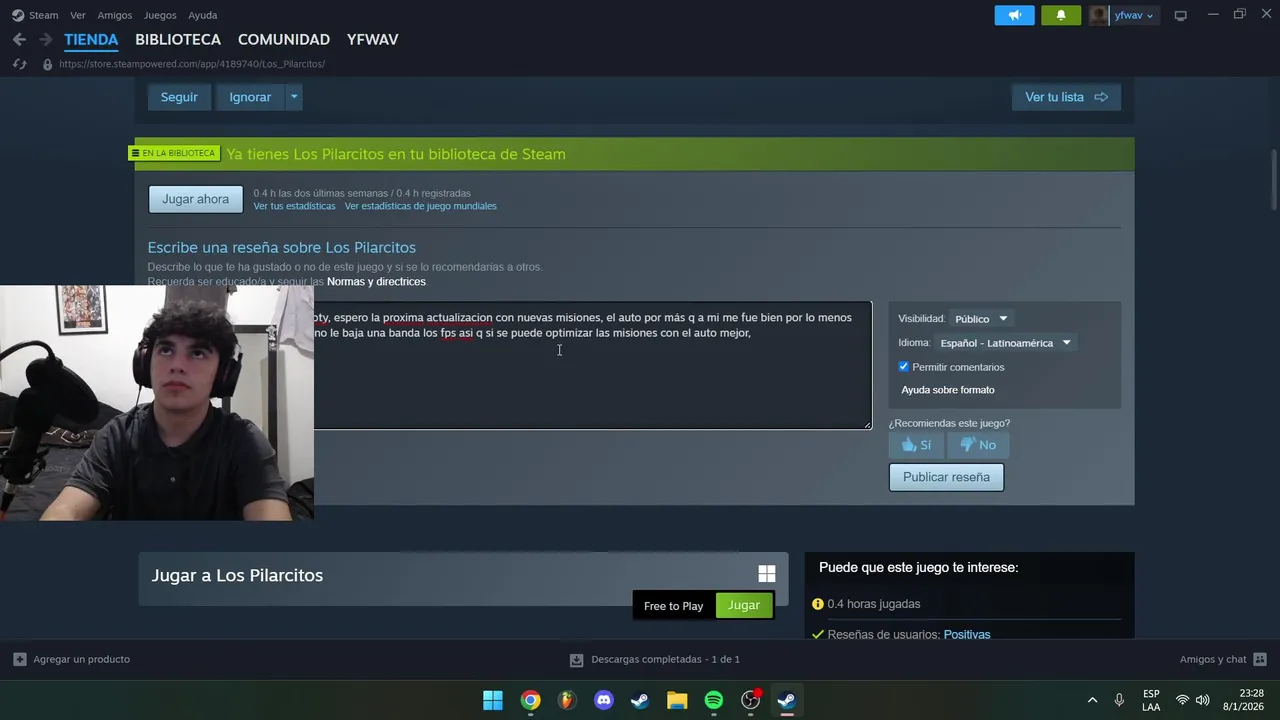Open the Amigos menu
The width and height of the screenshot is (1280, 720).
click(115, 15)
